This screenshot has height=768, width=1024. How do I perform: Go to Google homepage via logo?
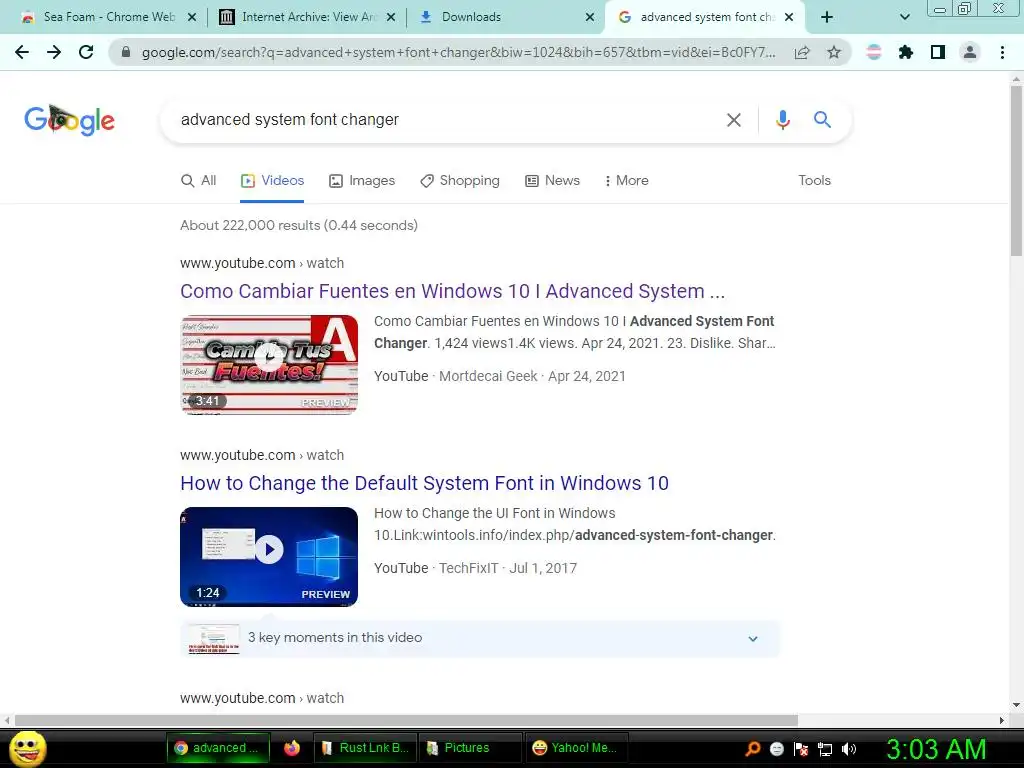[x=69, y=120]
